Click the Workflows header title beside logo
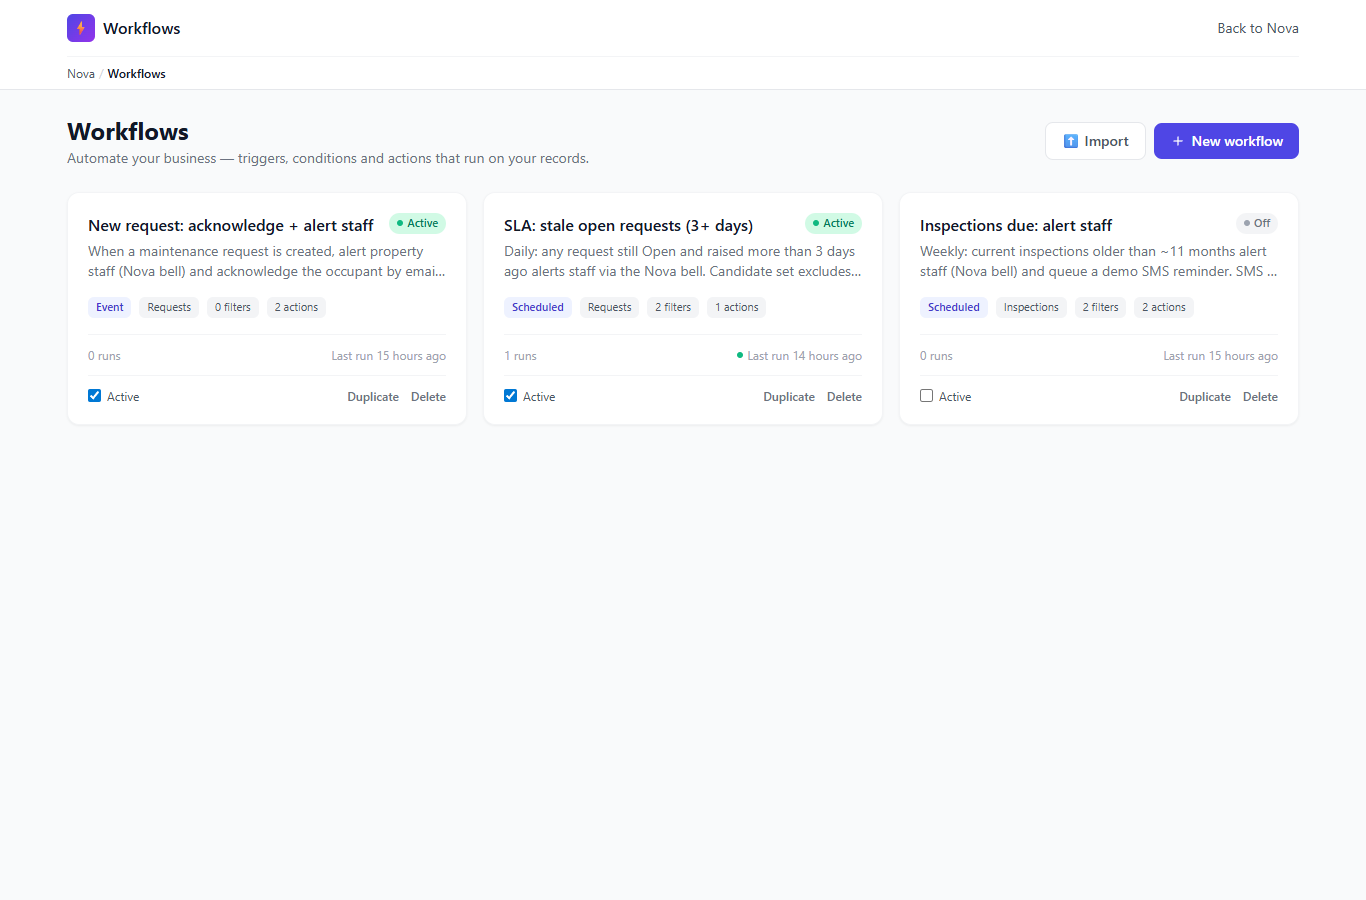The width and height of the screenshot is (1366, 900). (x=142, y=28)
